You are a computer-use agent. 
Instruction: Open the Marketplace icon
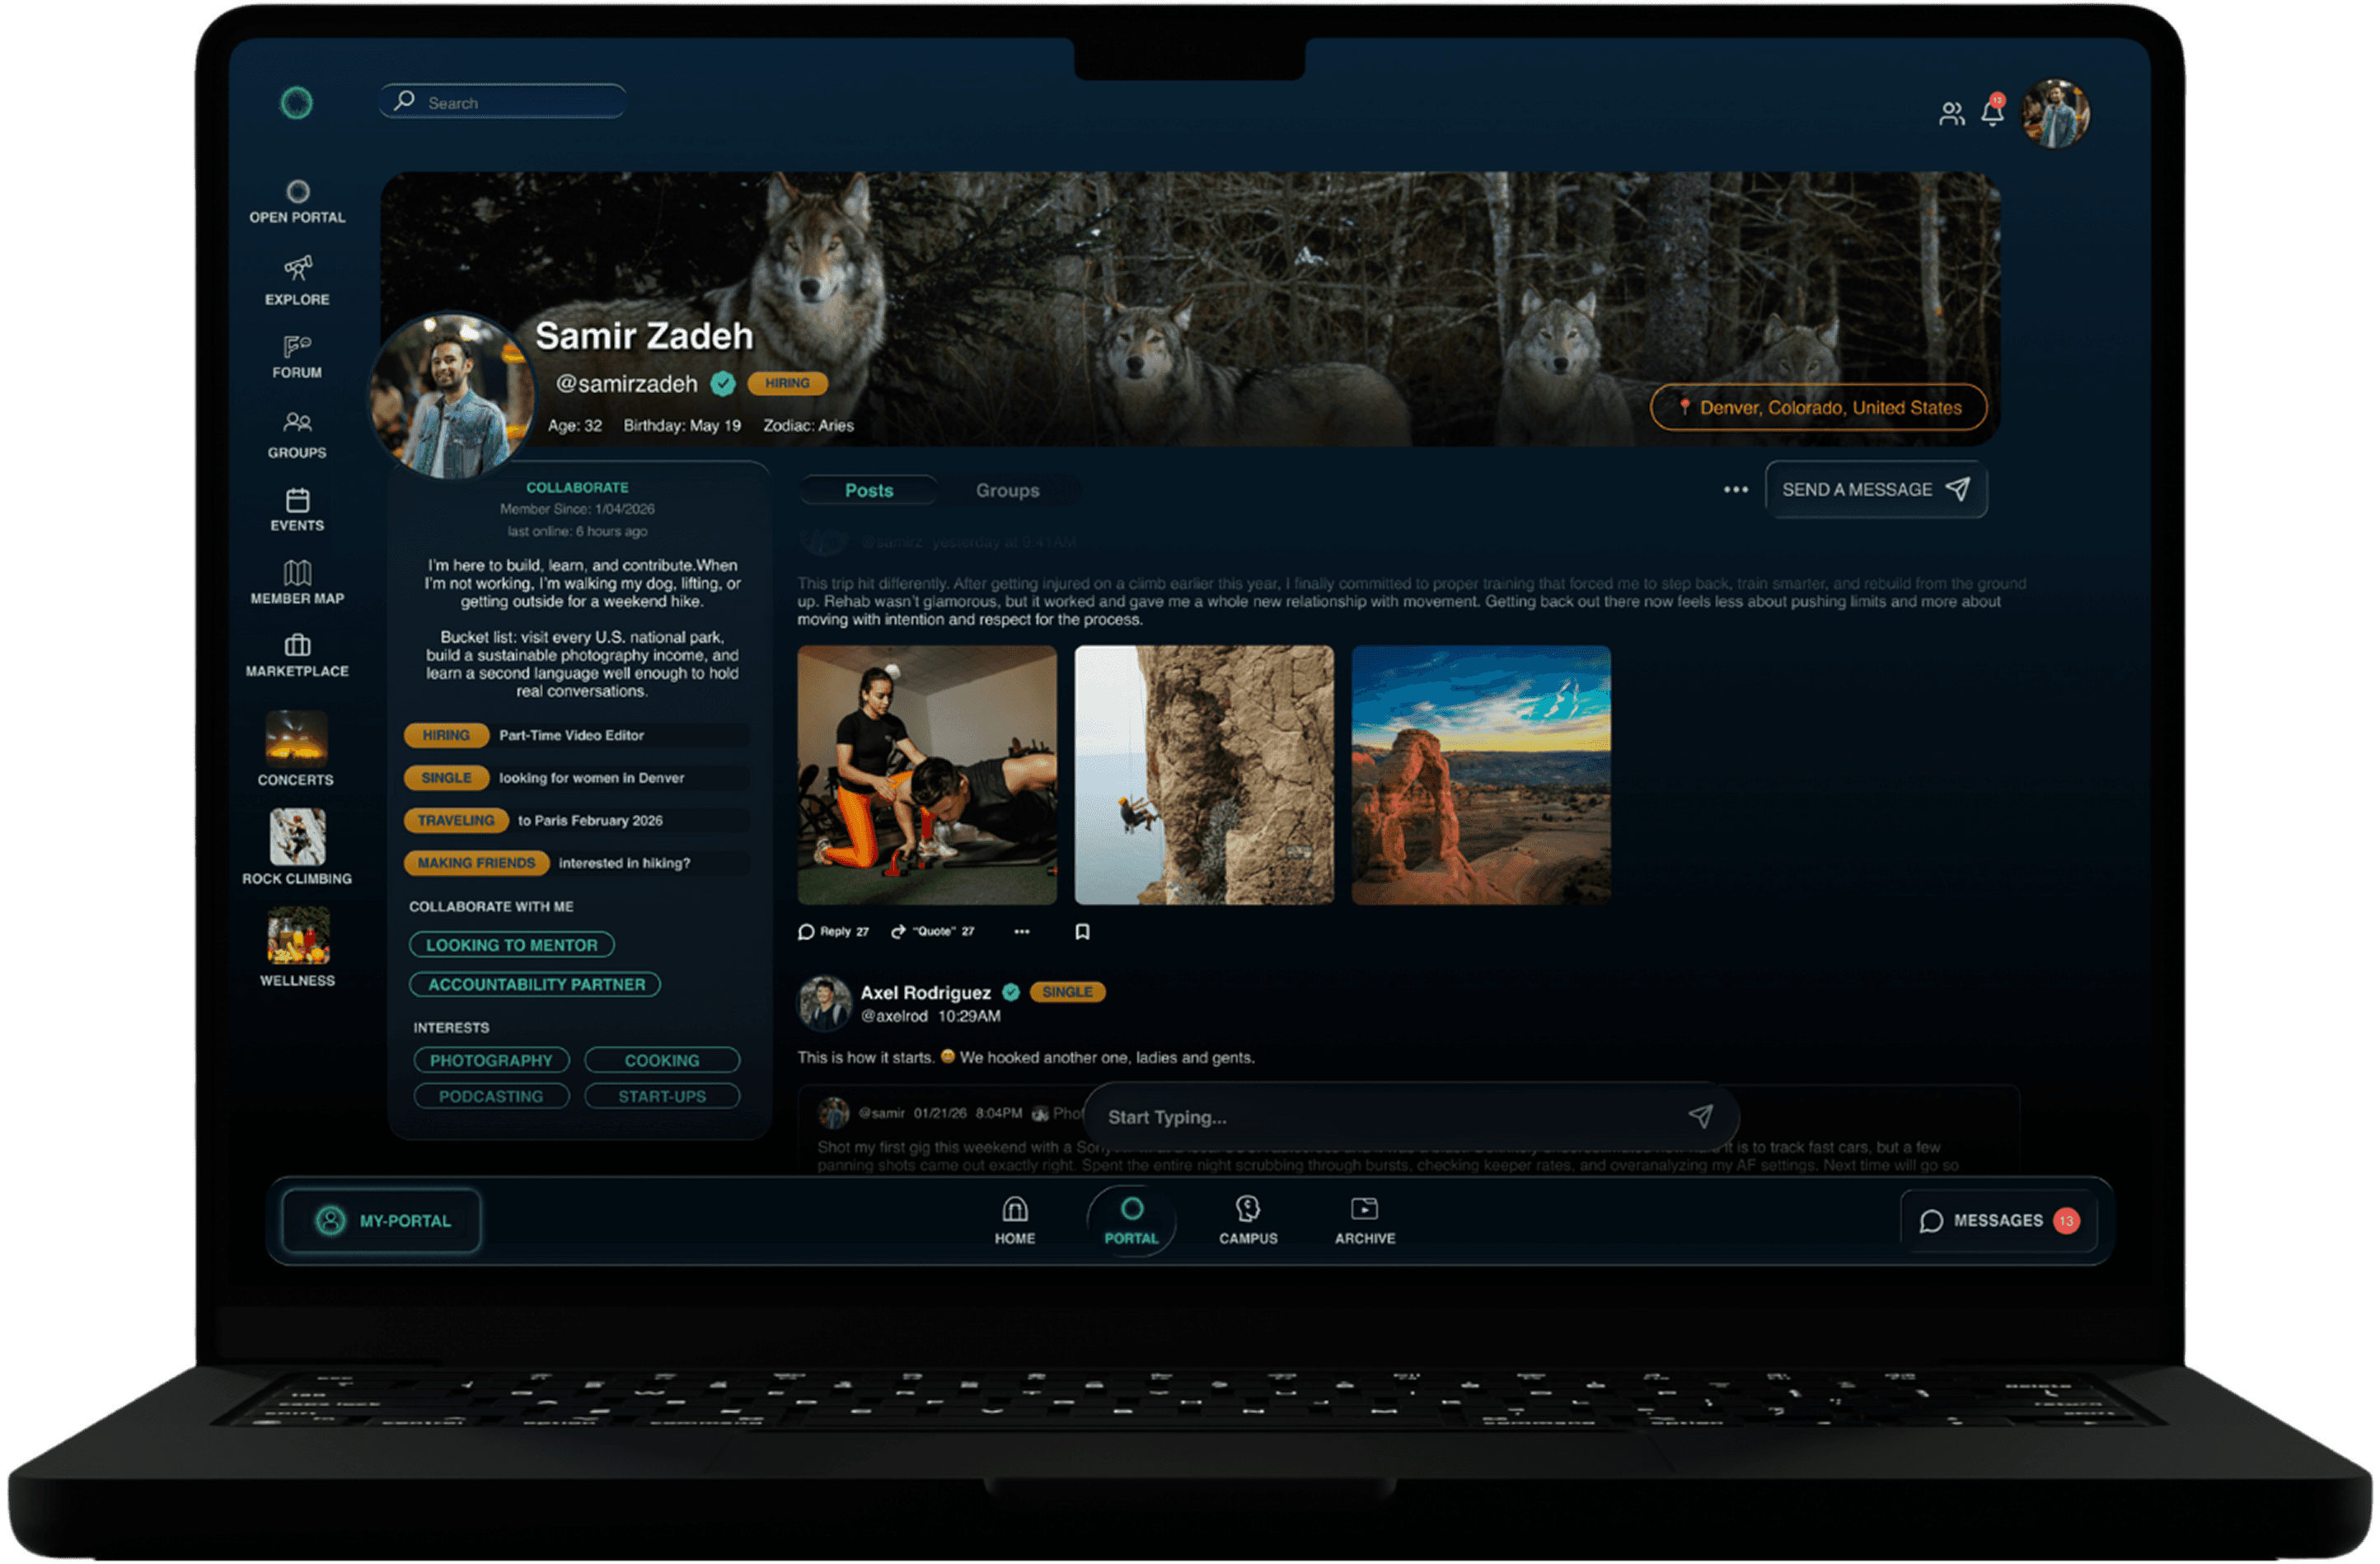(x=297, y=645)
